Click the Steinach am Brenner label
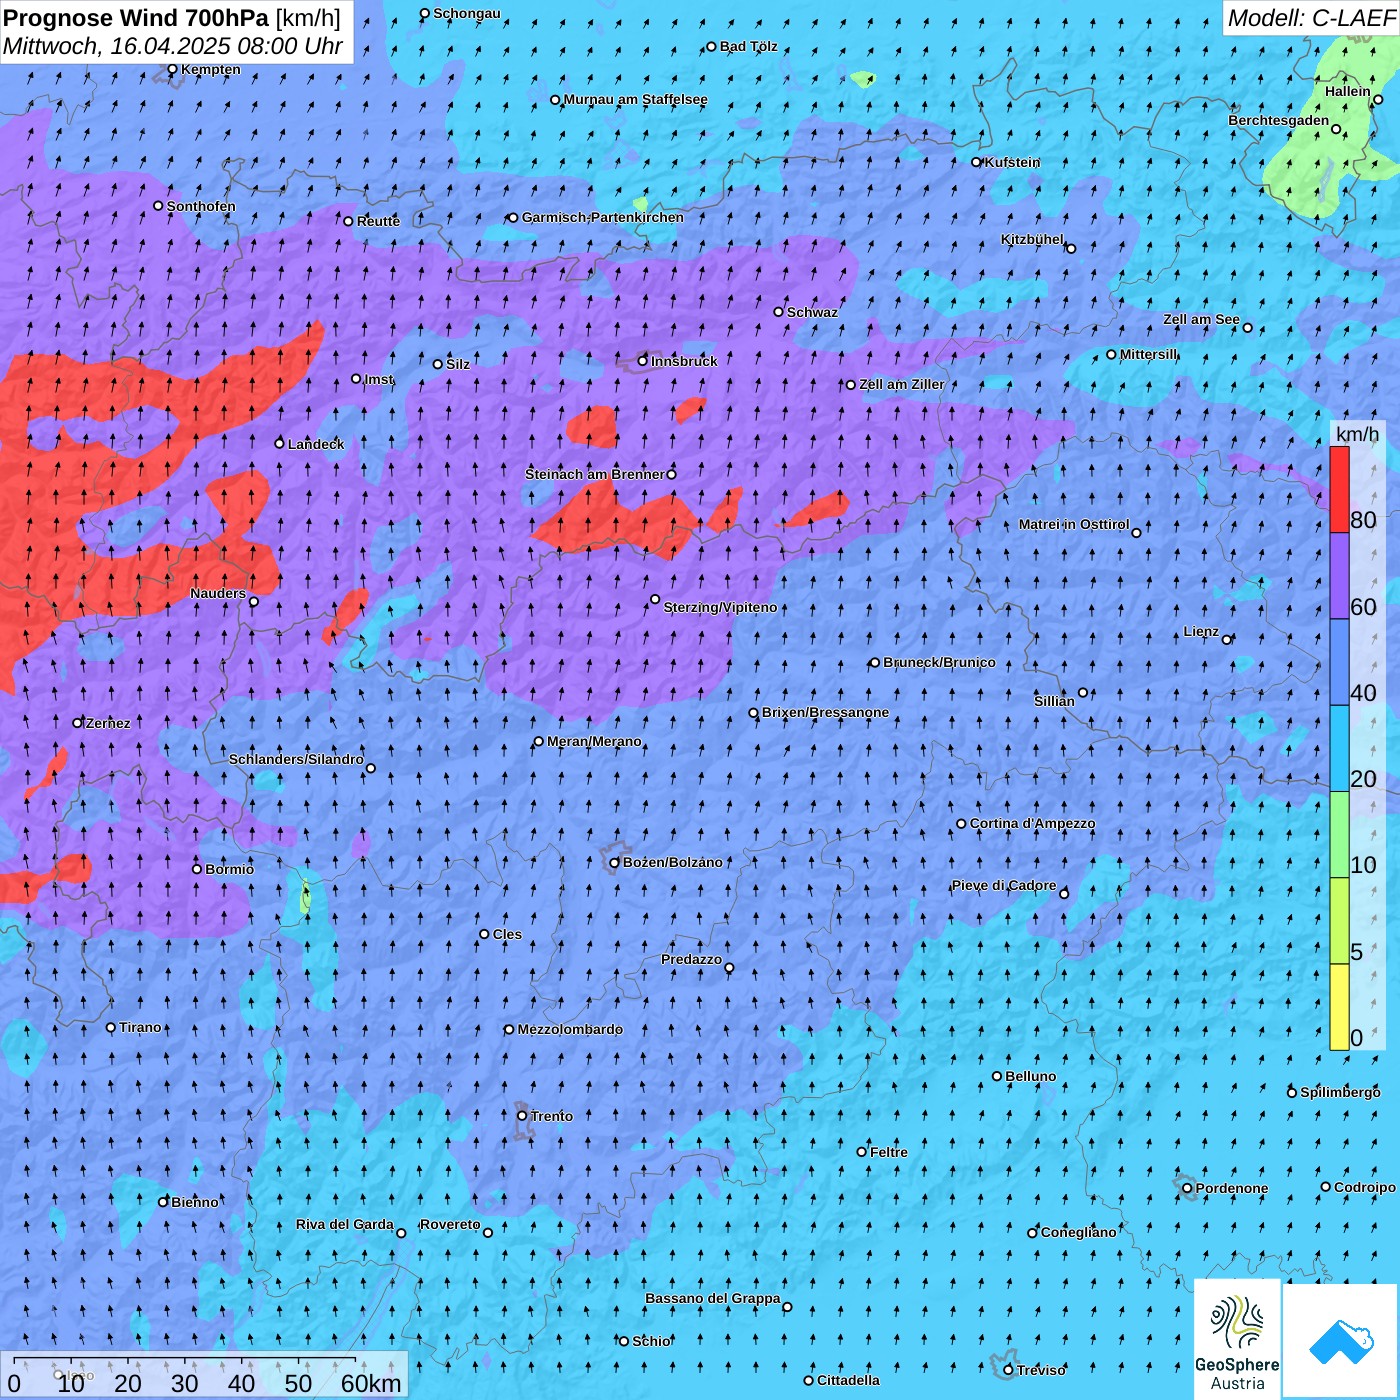The width and height of the screenshot is (1400, 1400). coord(594,474)
